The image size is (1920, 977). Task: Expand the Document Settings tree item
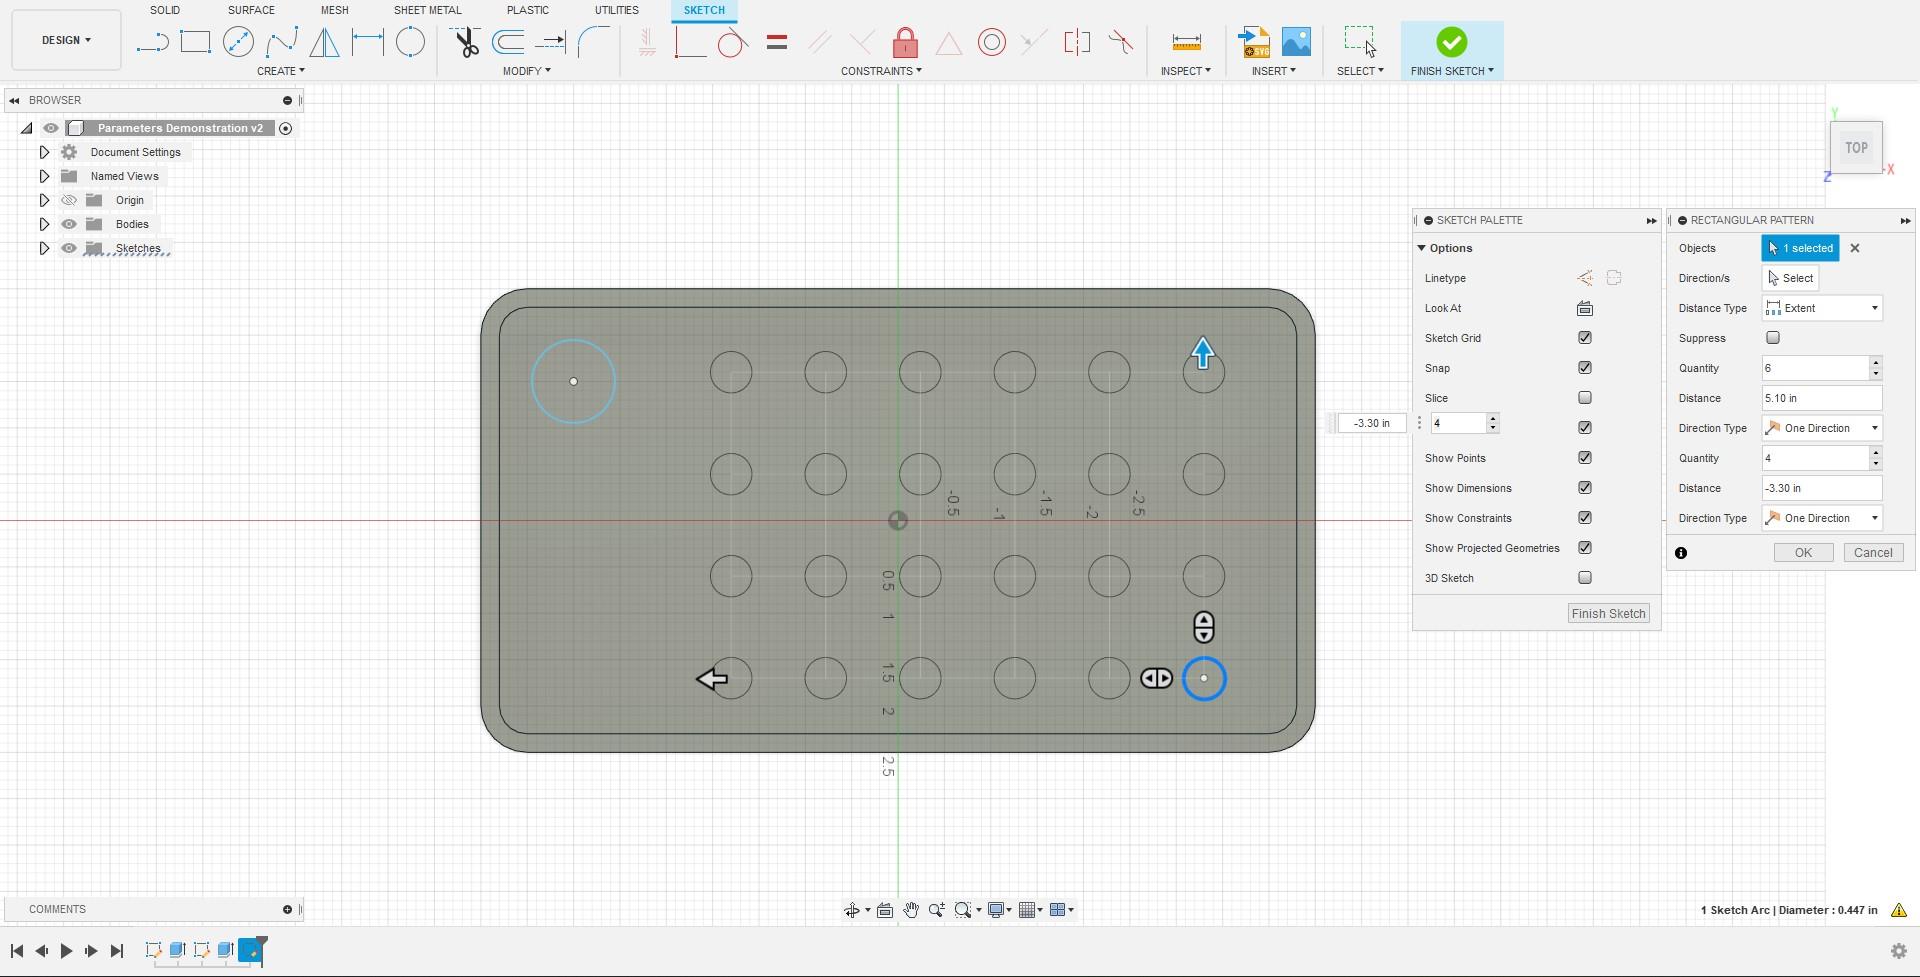[44, 152]
